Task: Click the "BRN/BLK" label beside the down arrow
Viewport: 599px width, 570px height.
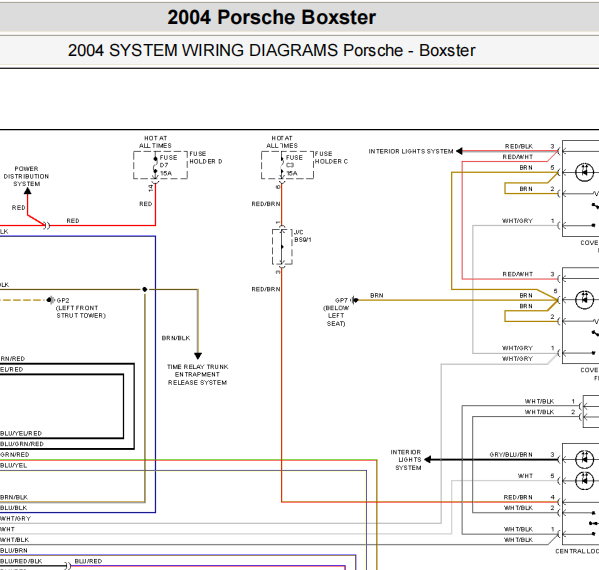Action: 176,338
